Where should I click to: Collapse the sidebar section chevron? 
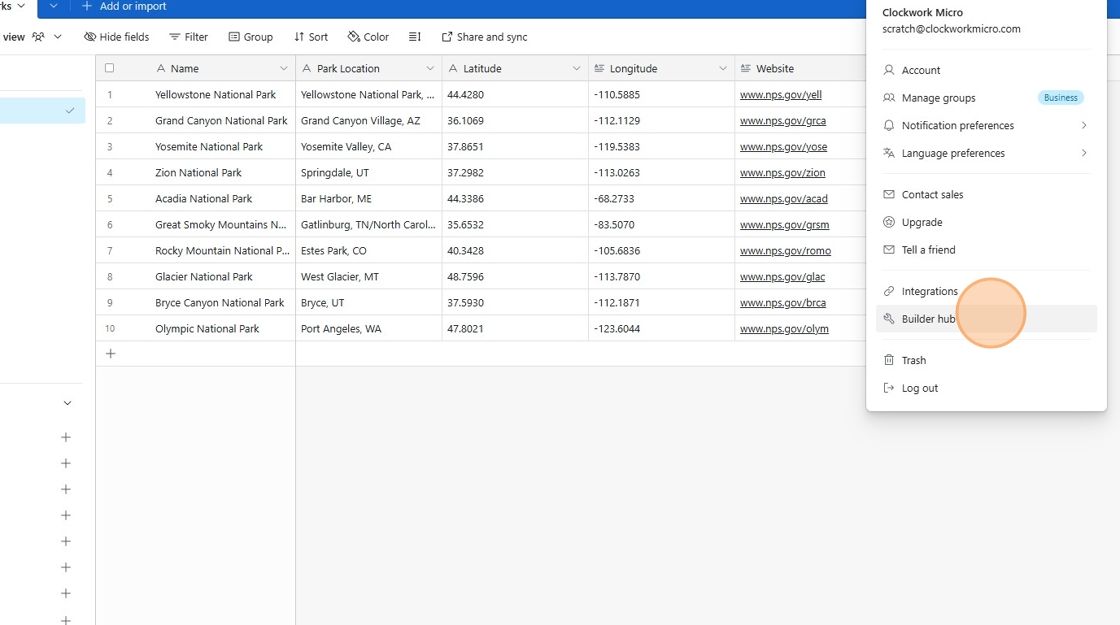tap(67, 403)
